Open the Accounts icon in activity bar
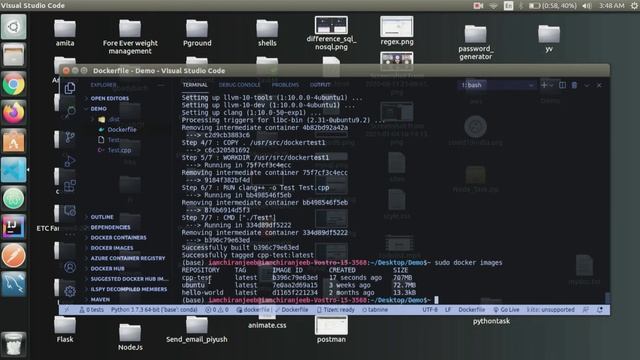The image size is (640, 360). point(70,267)
